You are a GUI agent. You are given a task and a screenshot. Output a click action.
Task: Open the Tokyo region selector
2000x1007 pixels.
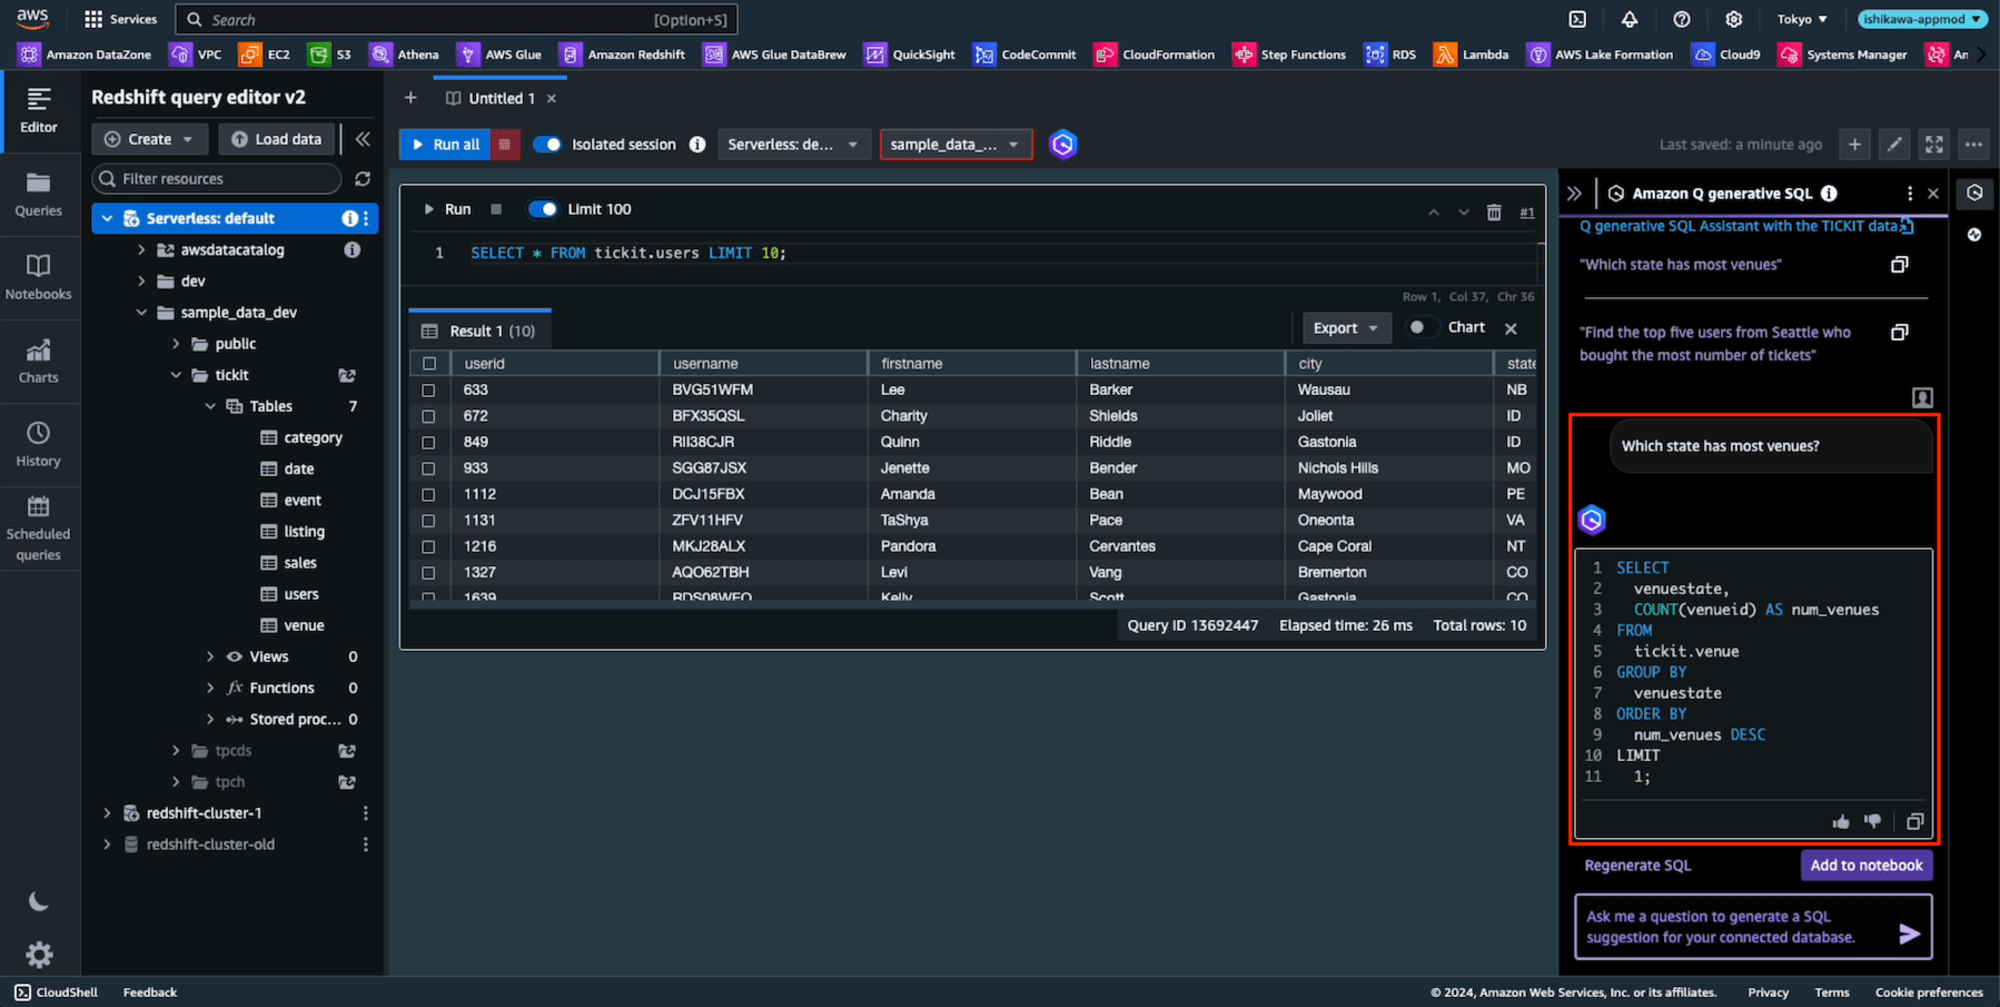pyautogui.click(x=1802, y=19)
